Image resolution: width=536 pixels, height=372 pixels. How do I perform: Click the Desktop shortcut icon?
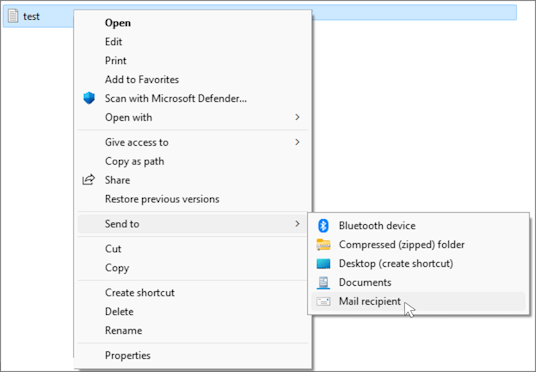pyautogui.click(x=323, y=264)
